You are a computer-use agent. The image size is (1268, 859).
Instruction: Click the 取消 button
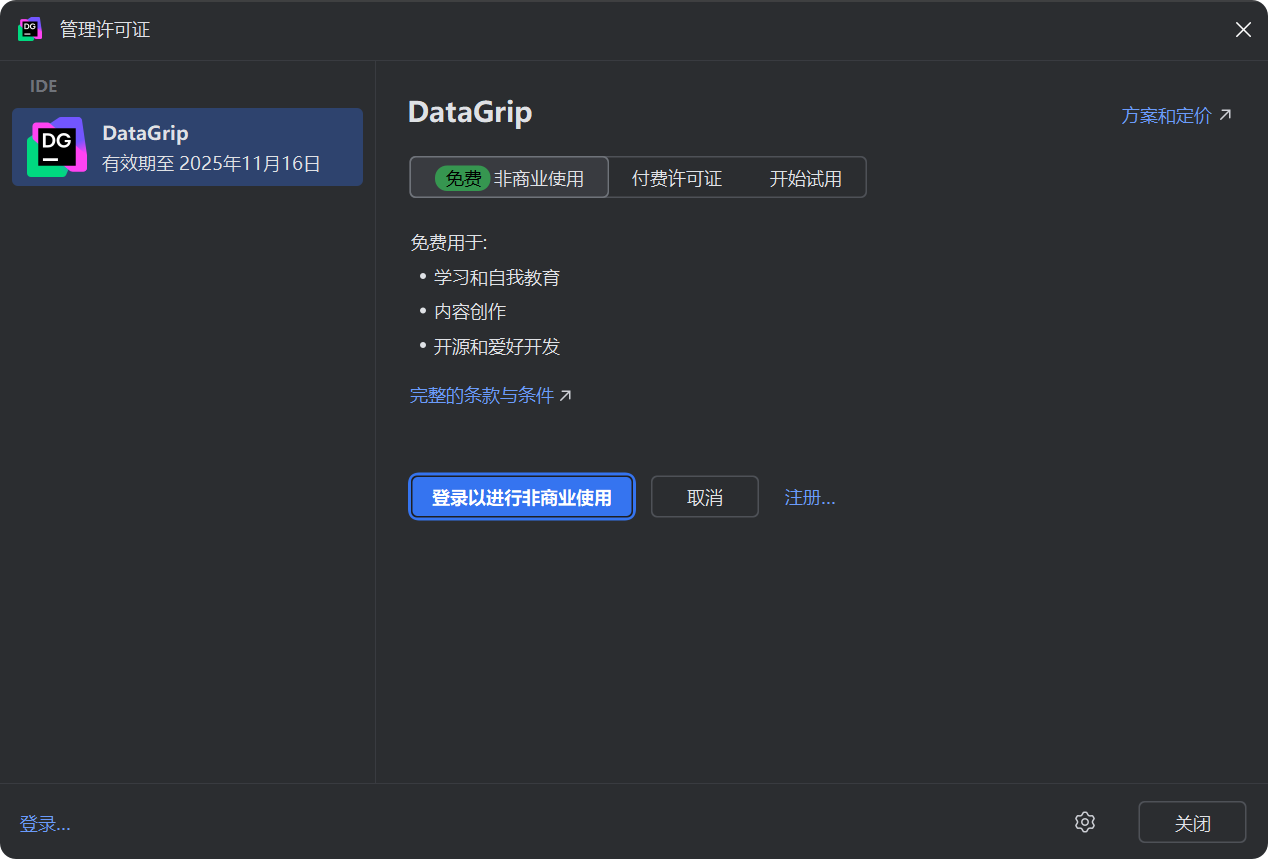click(x=705, y=497)
